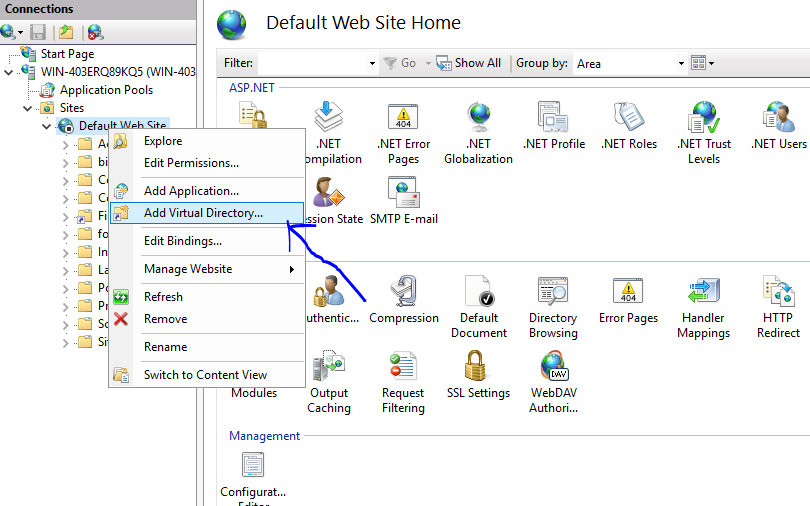Screen dimensions: 810x506
Task: Open the Modules feature
Action: [x=254, y=393]
